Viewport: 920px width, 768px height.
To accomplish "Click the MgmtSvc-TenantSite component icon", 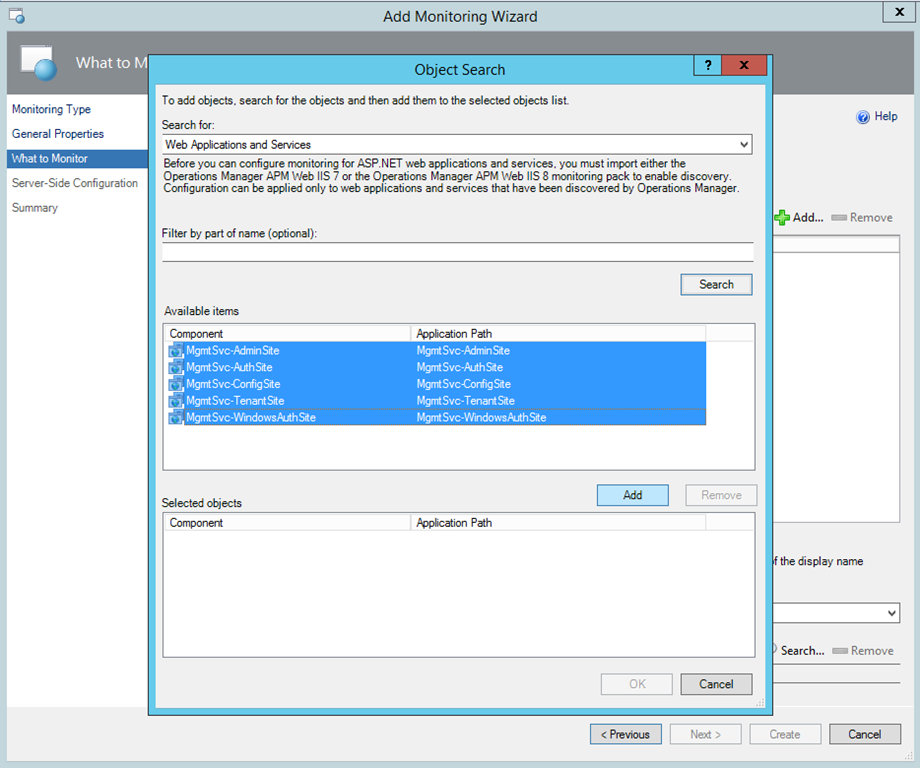I will click(176, 401).
